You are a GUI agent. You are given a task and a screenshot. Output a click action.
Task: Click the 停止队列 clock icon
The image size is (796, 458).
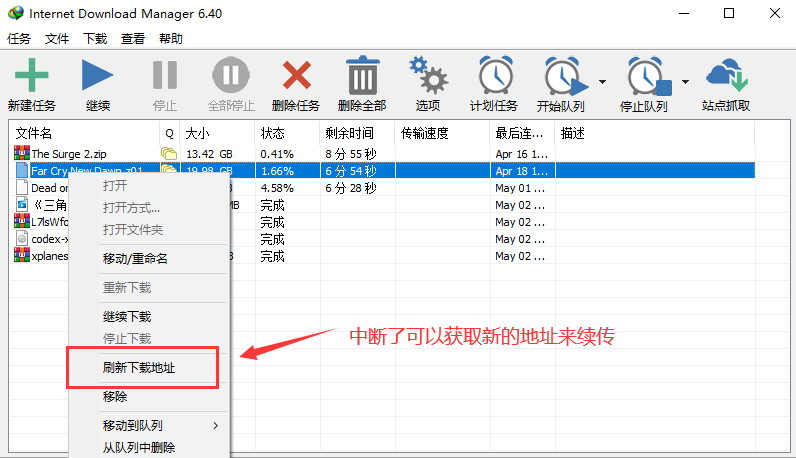648,76
